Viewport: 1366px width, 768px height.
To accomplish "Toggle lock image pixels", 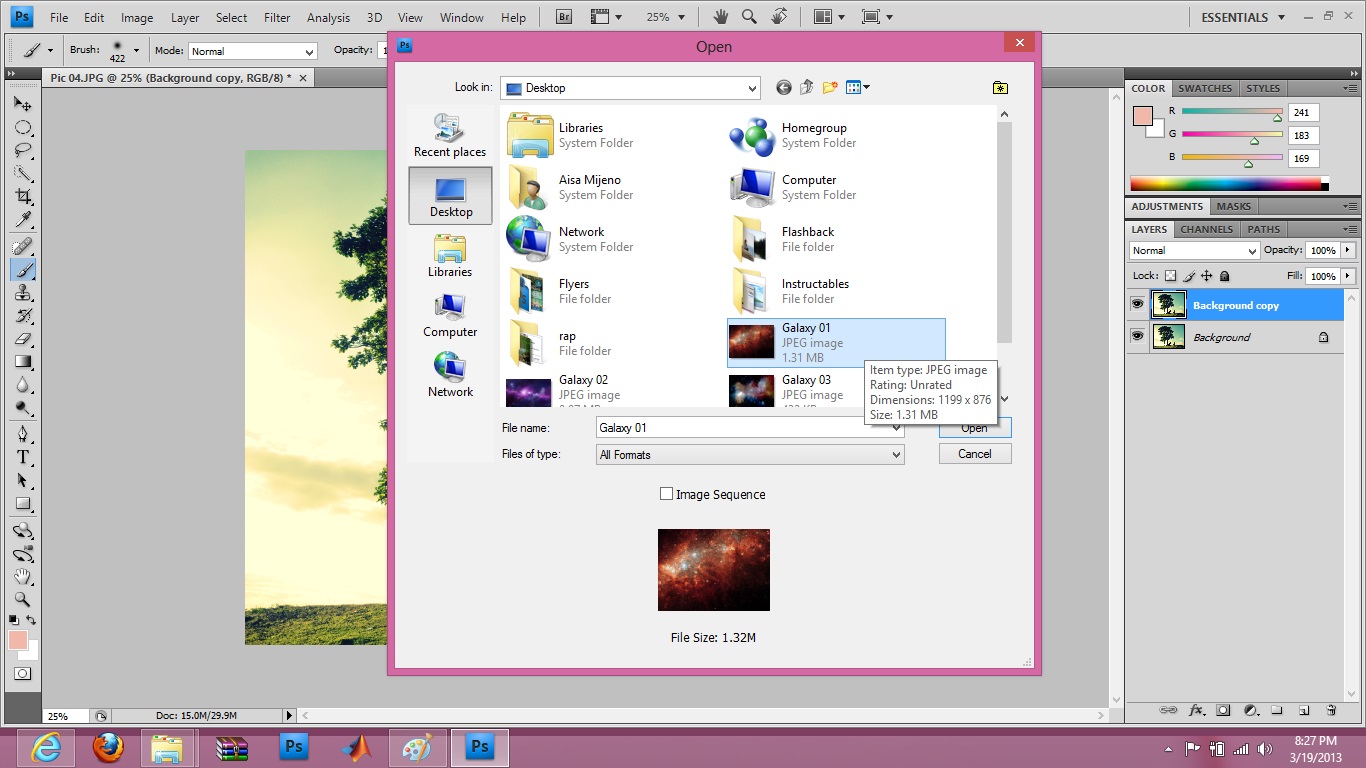I will point(1190,276).
